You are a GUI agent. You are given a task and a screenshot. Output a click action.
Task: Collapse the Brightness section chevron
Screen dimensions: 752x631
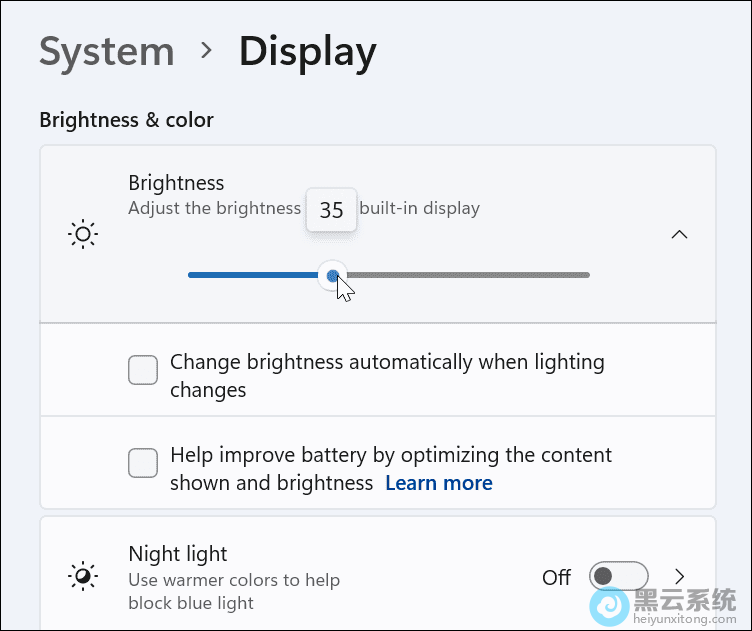click(x=679, y=235)
